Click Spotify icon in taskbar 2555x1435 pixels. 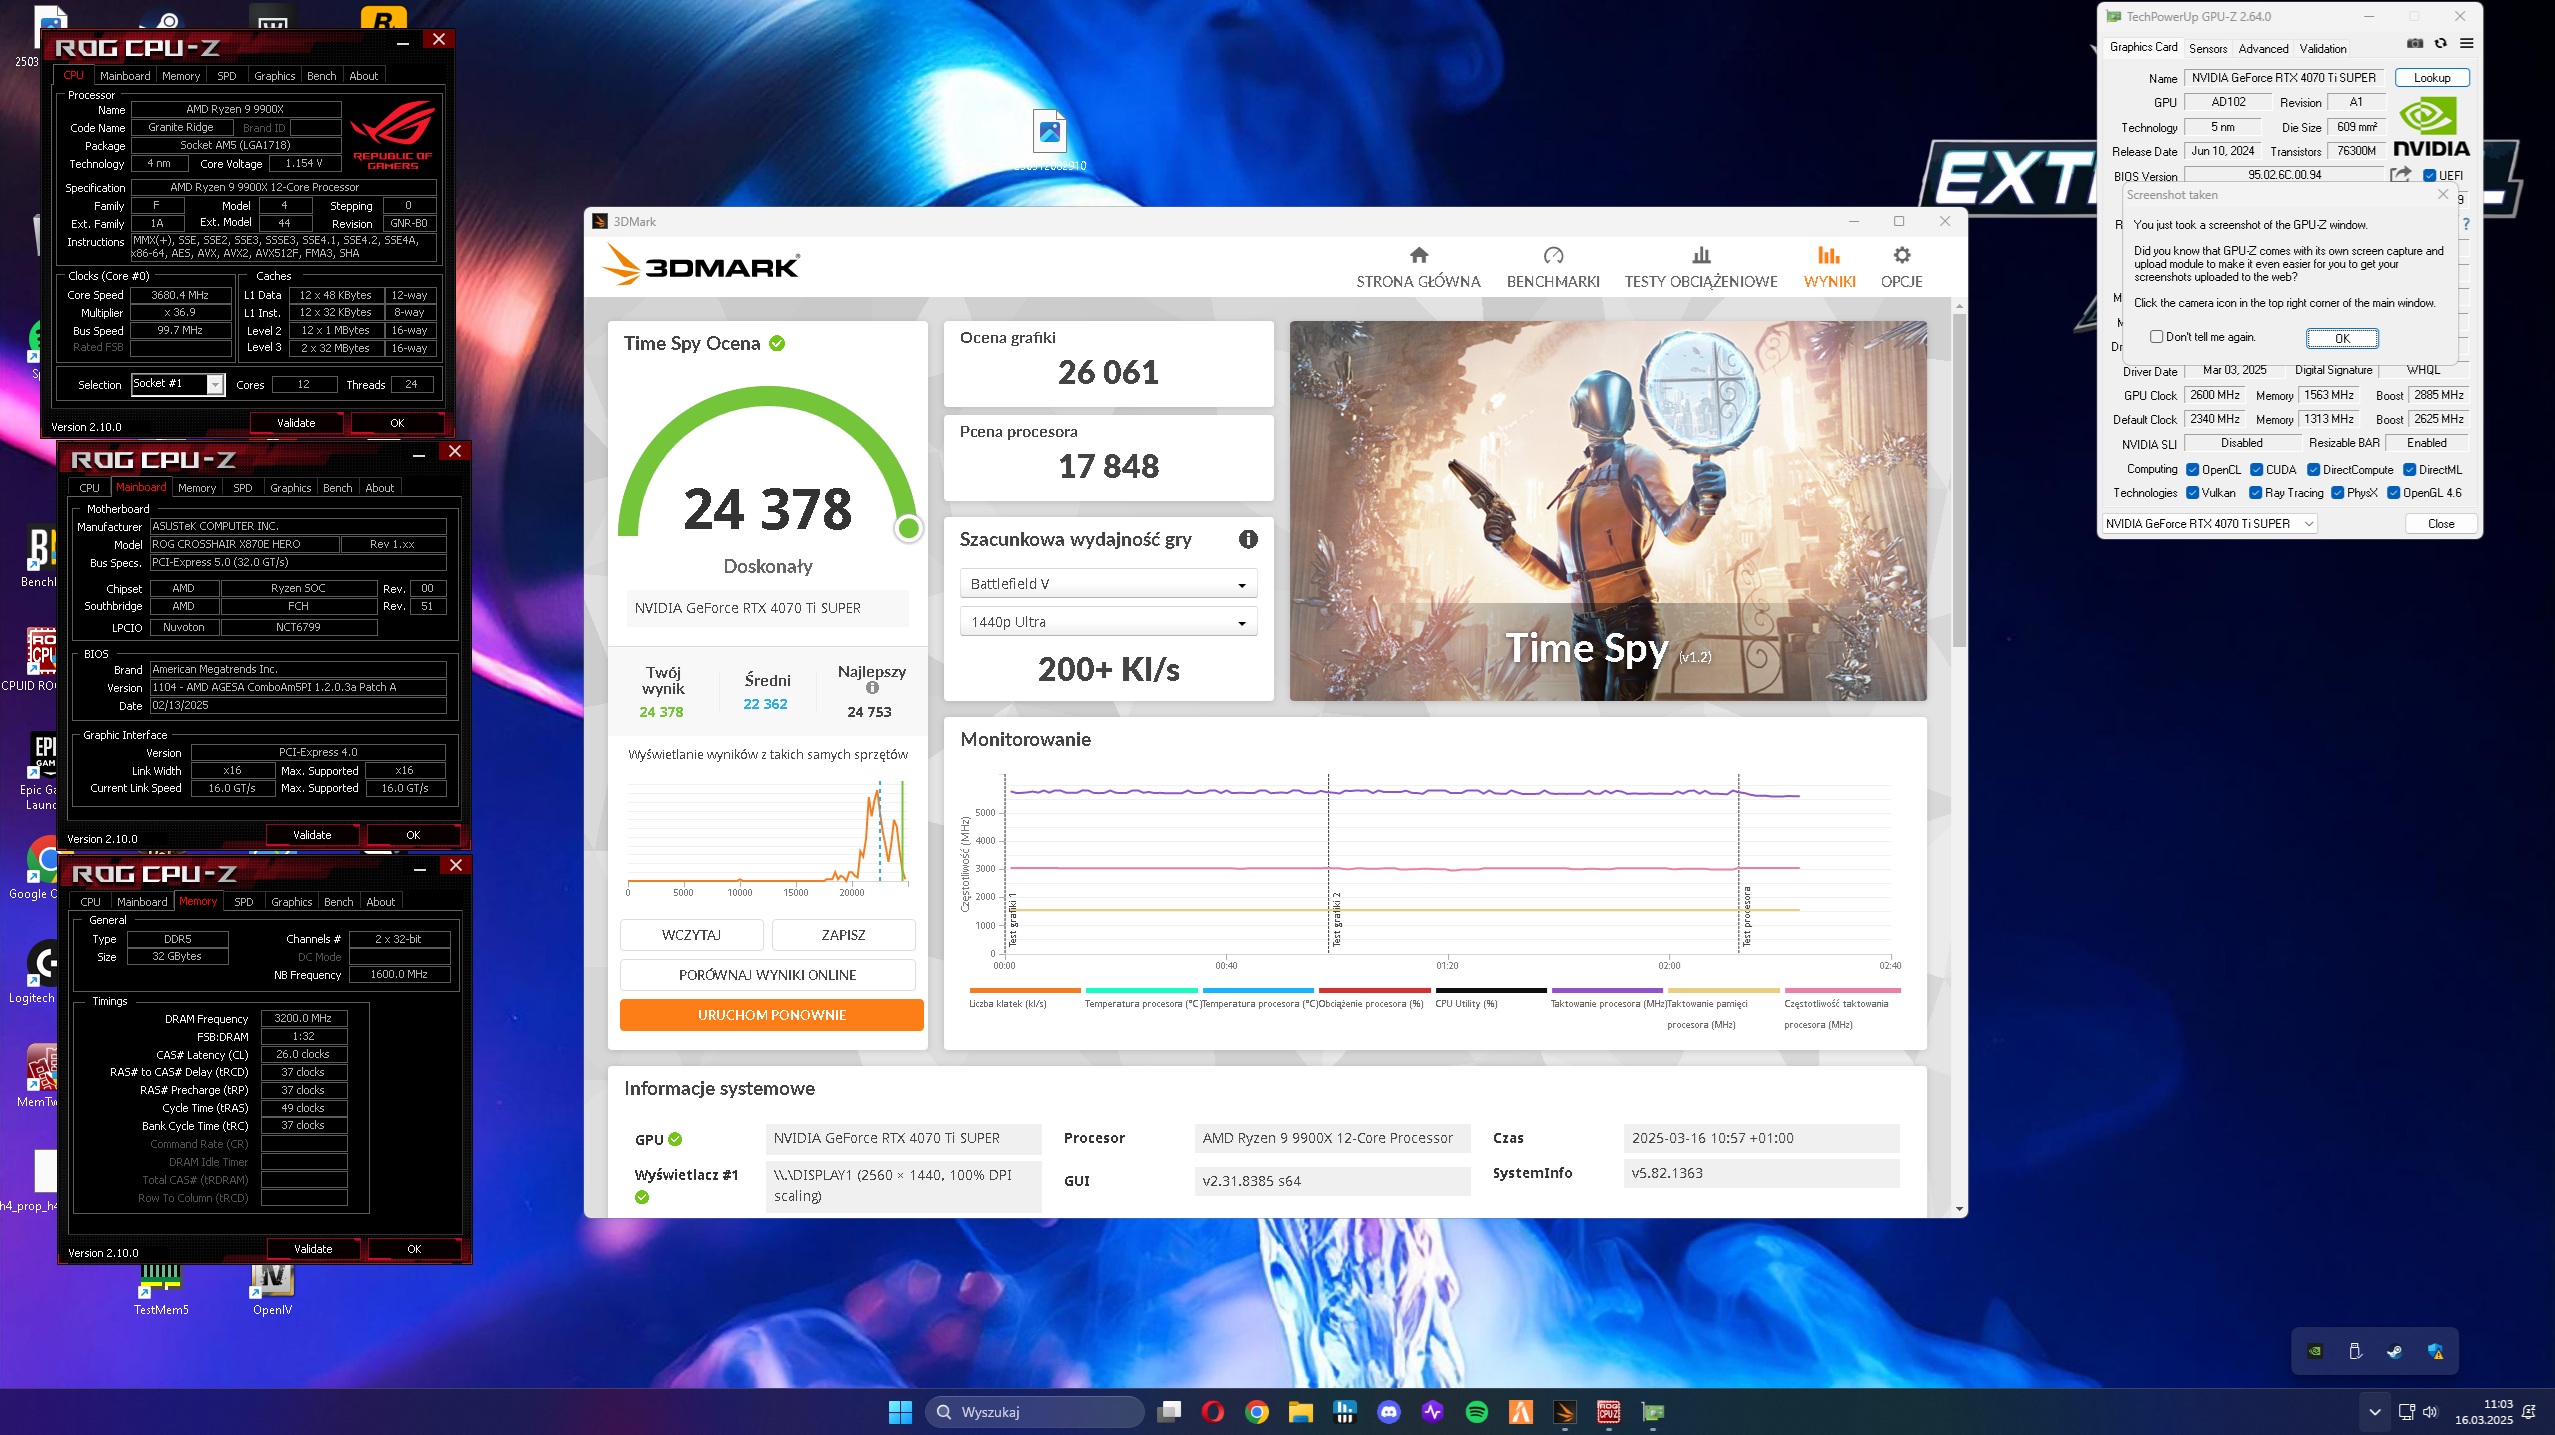pos(1476,1412)
